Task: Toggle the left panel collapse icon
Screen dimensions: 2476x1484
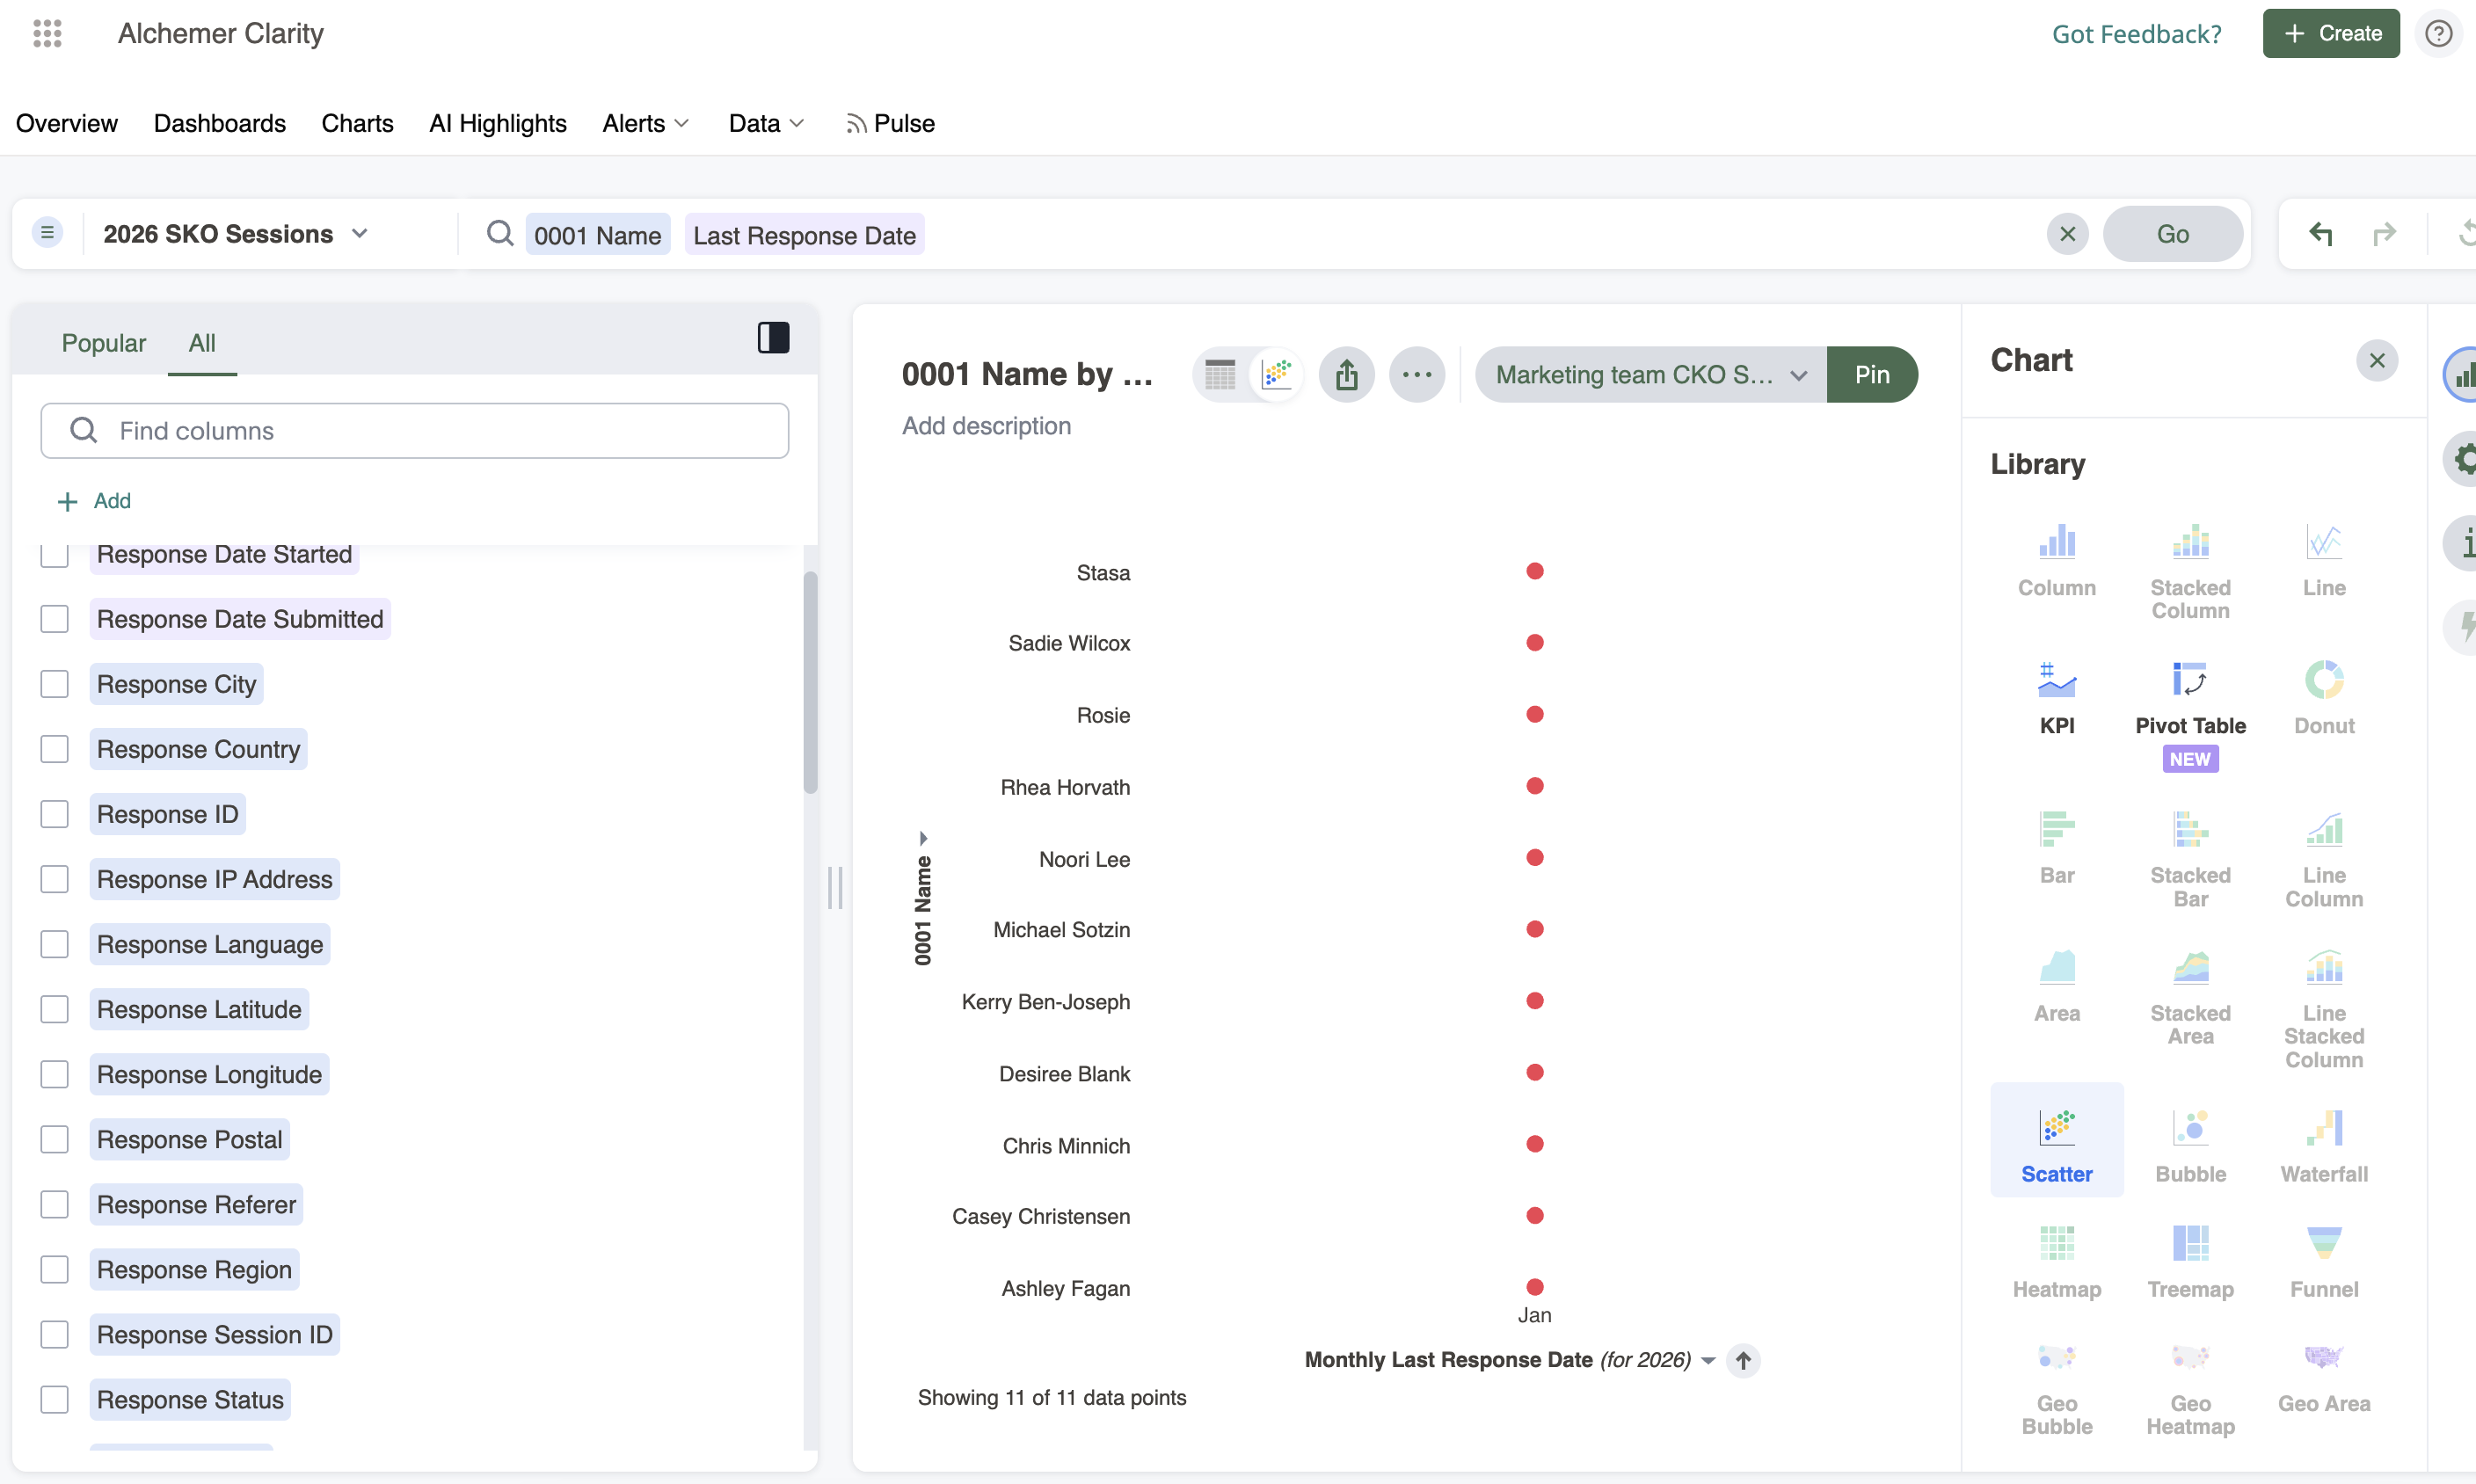Action: [773, 338]
